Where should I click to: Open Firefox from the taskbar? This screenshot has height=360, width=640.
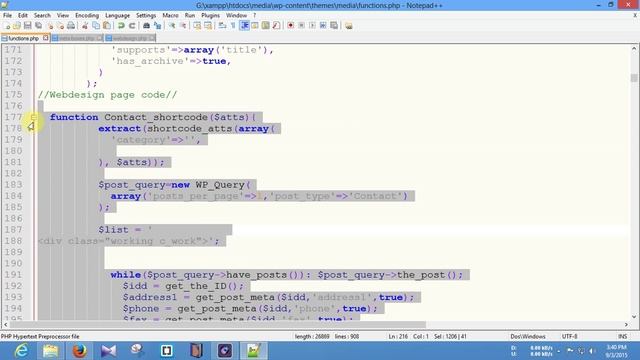[80, 351]
